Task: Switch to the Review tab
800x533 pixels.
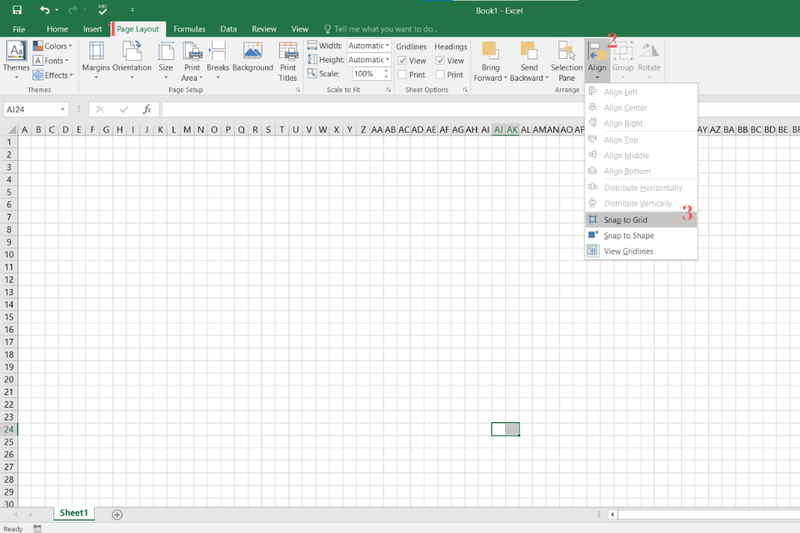Action: pyautogui.click(x=264, y=29)
